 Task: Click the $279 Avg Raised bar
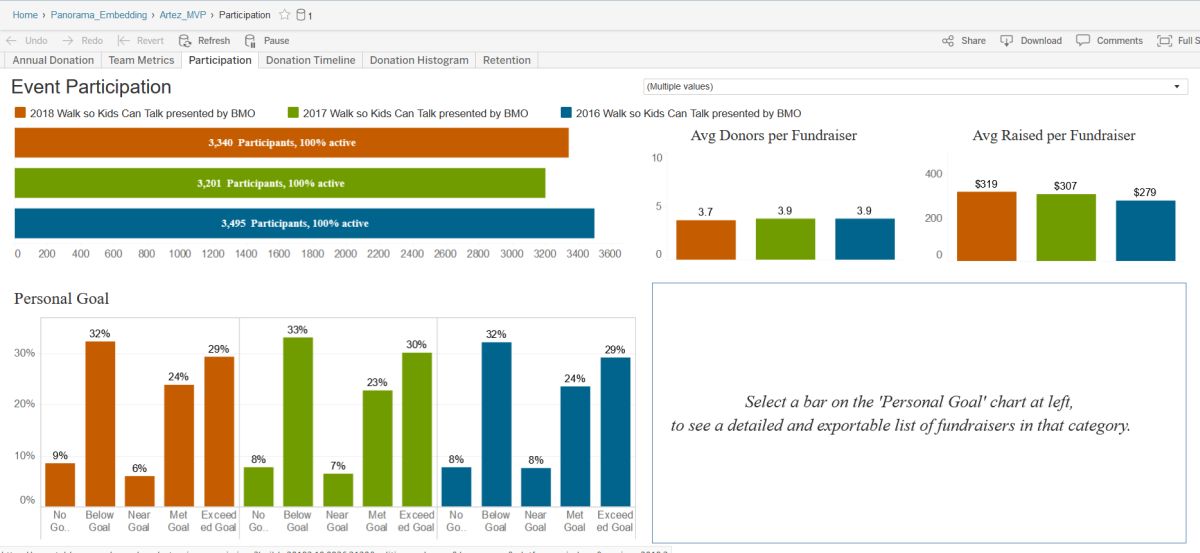pos(1146,231)
